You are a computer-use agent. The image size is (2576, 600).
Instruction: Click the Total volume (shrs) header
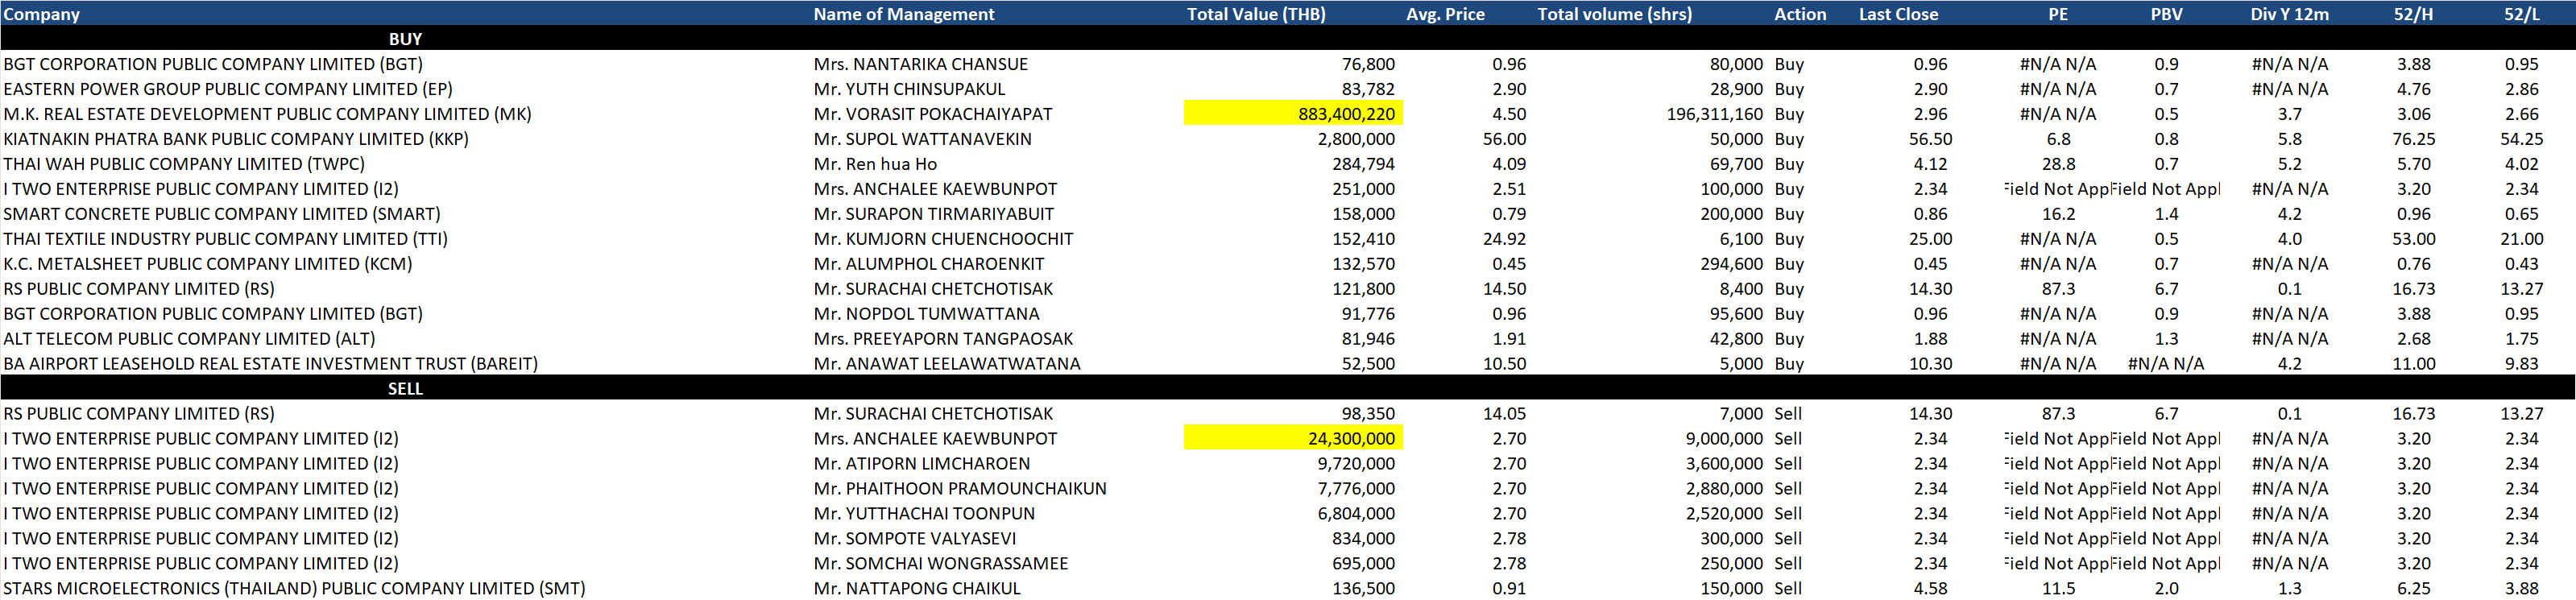pyautogui.click(x=1614, y=14)
